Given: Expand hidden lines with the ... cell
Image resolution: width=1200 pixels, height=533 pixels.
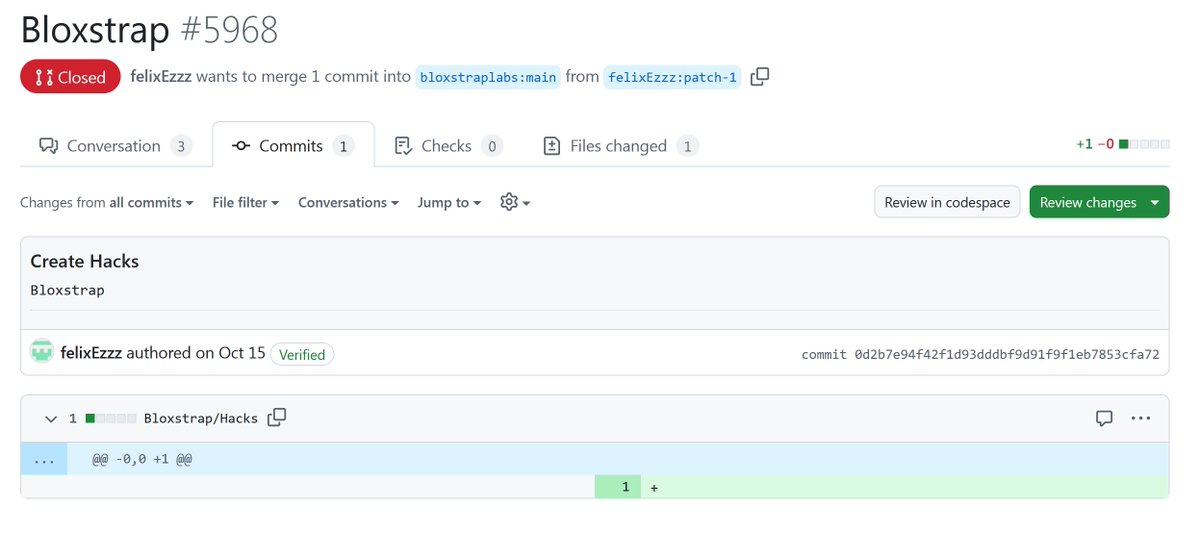Looking at the screenshot, I should tap(44, 459).
